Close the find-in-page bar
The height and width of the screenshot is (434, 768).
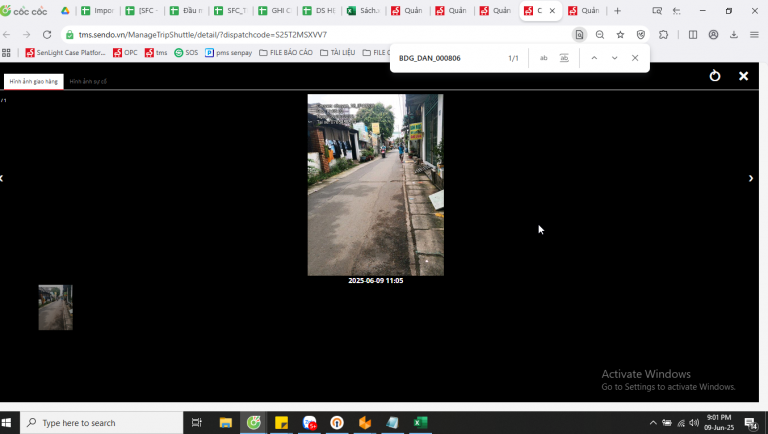point(635,58)
